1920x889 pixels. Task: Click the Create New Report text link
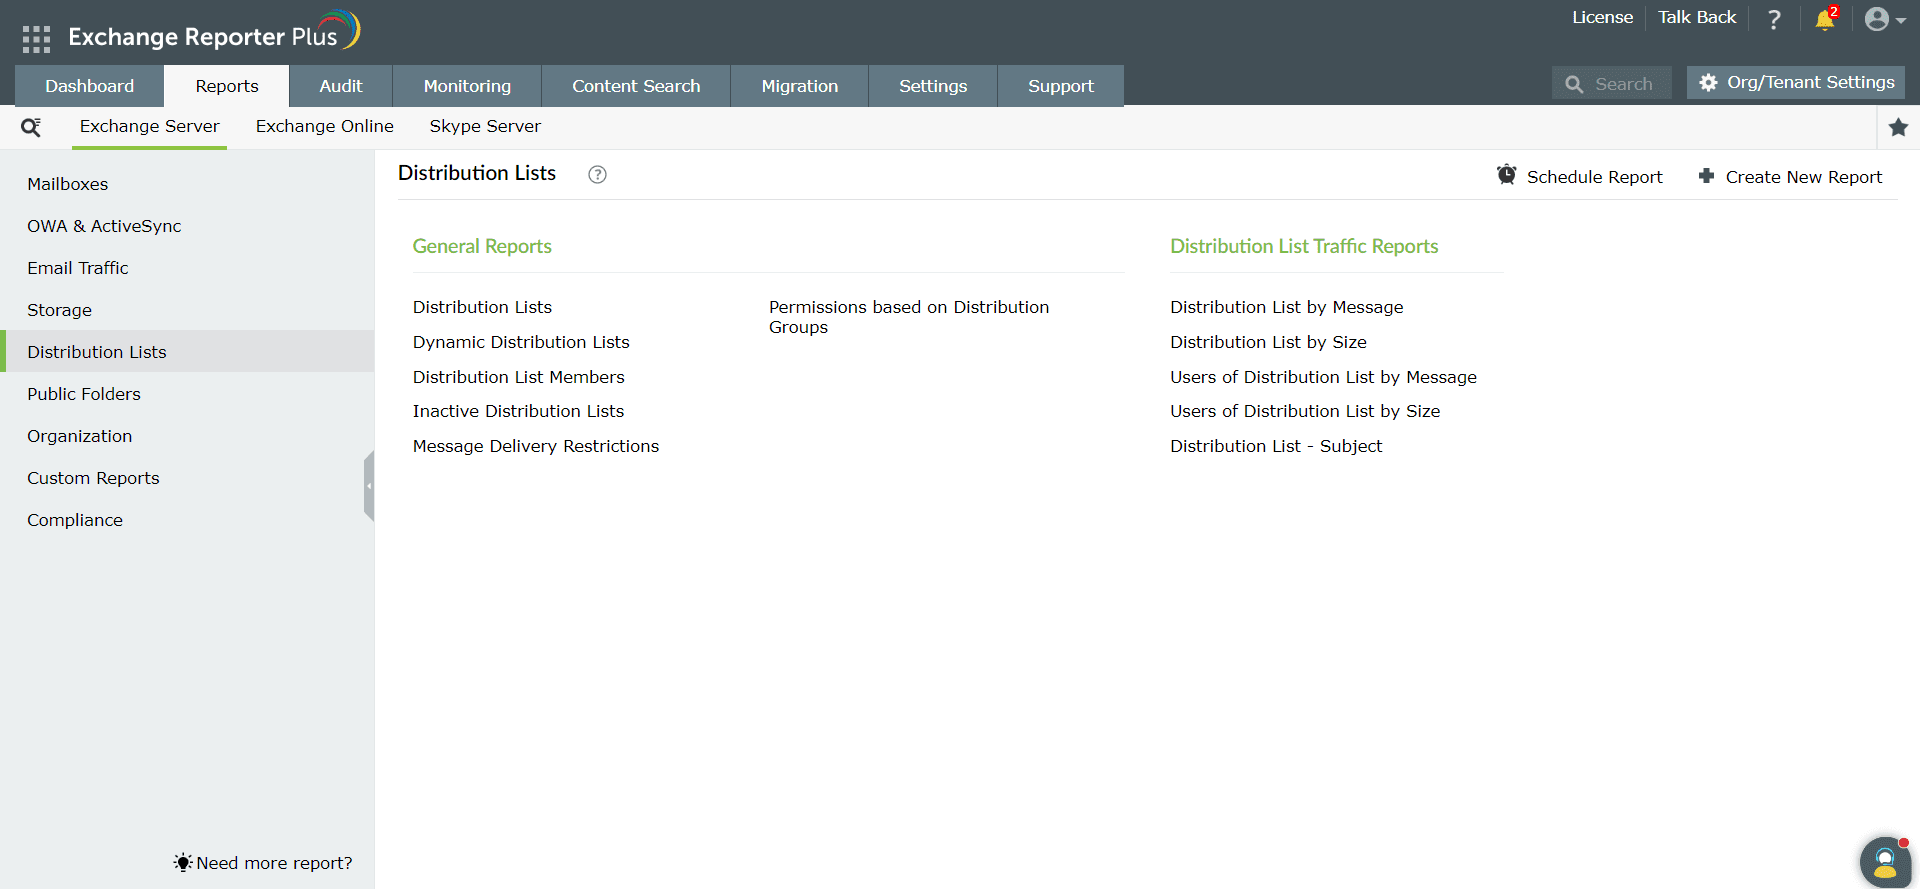1804,177
